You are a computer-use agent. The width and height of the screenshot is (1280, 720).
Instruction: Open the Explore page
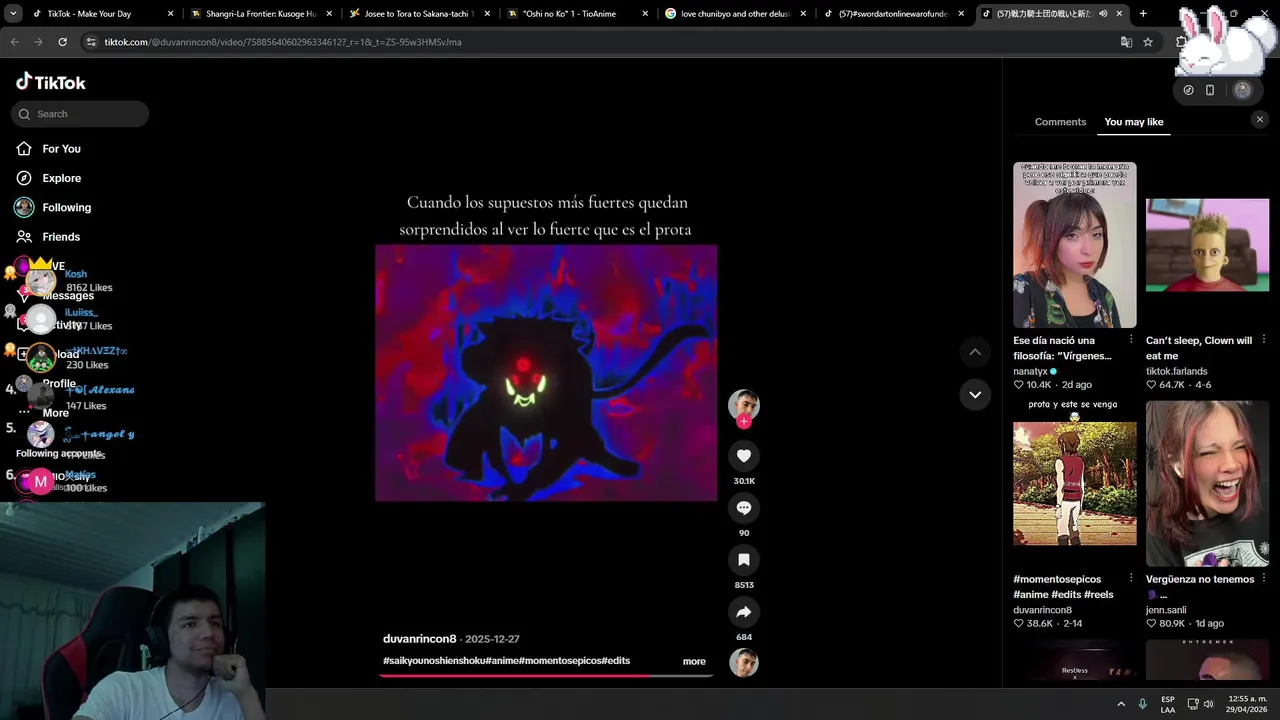[x=61, y=178]
